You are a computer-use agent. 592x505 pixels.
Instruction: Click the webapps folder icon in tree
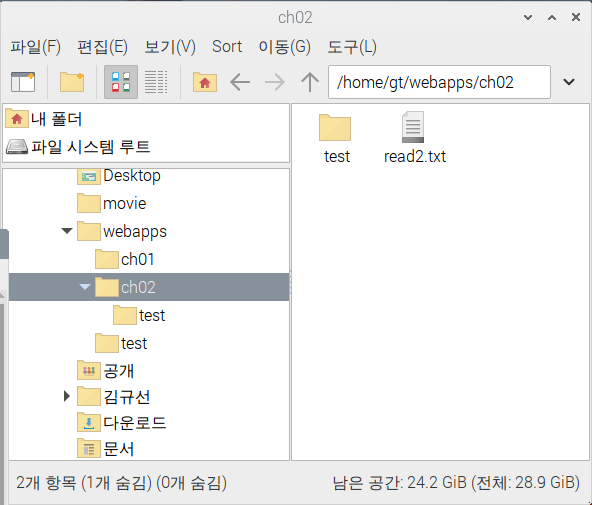click(89, 231)
